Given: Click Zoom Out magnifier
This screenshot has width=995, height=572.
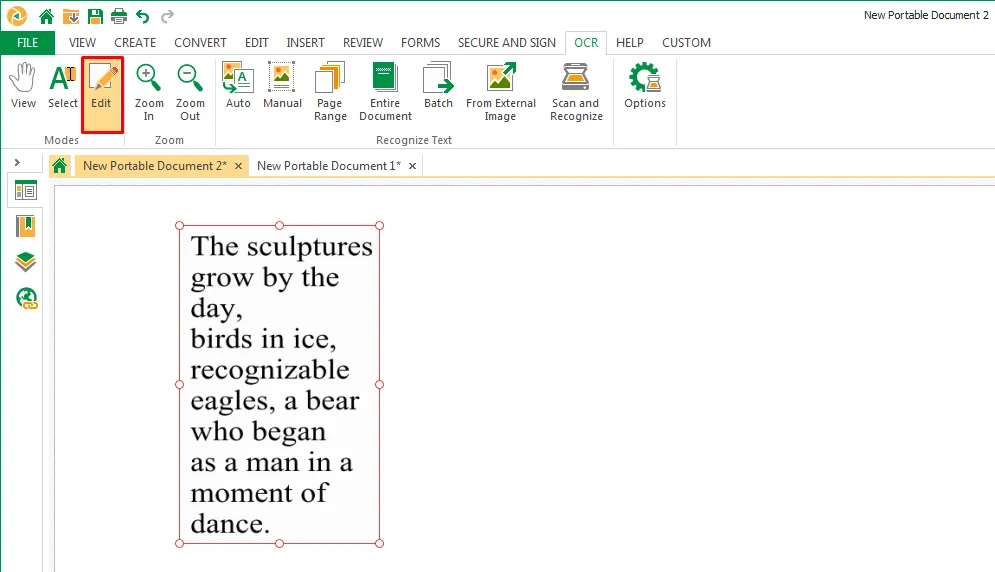Looking at the screenshot, I should point(190,92).
